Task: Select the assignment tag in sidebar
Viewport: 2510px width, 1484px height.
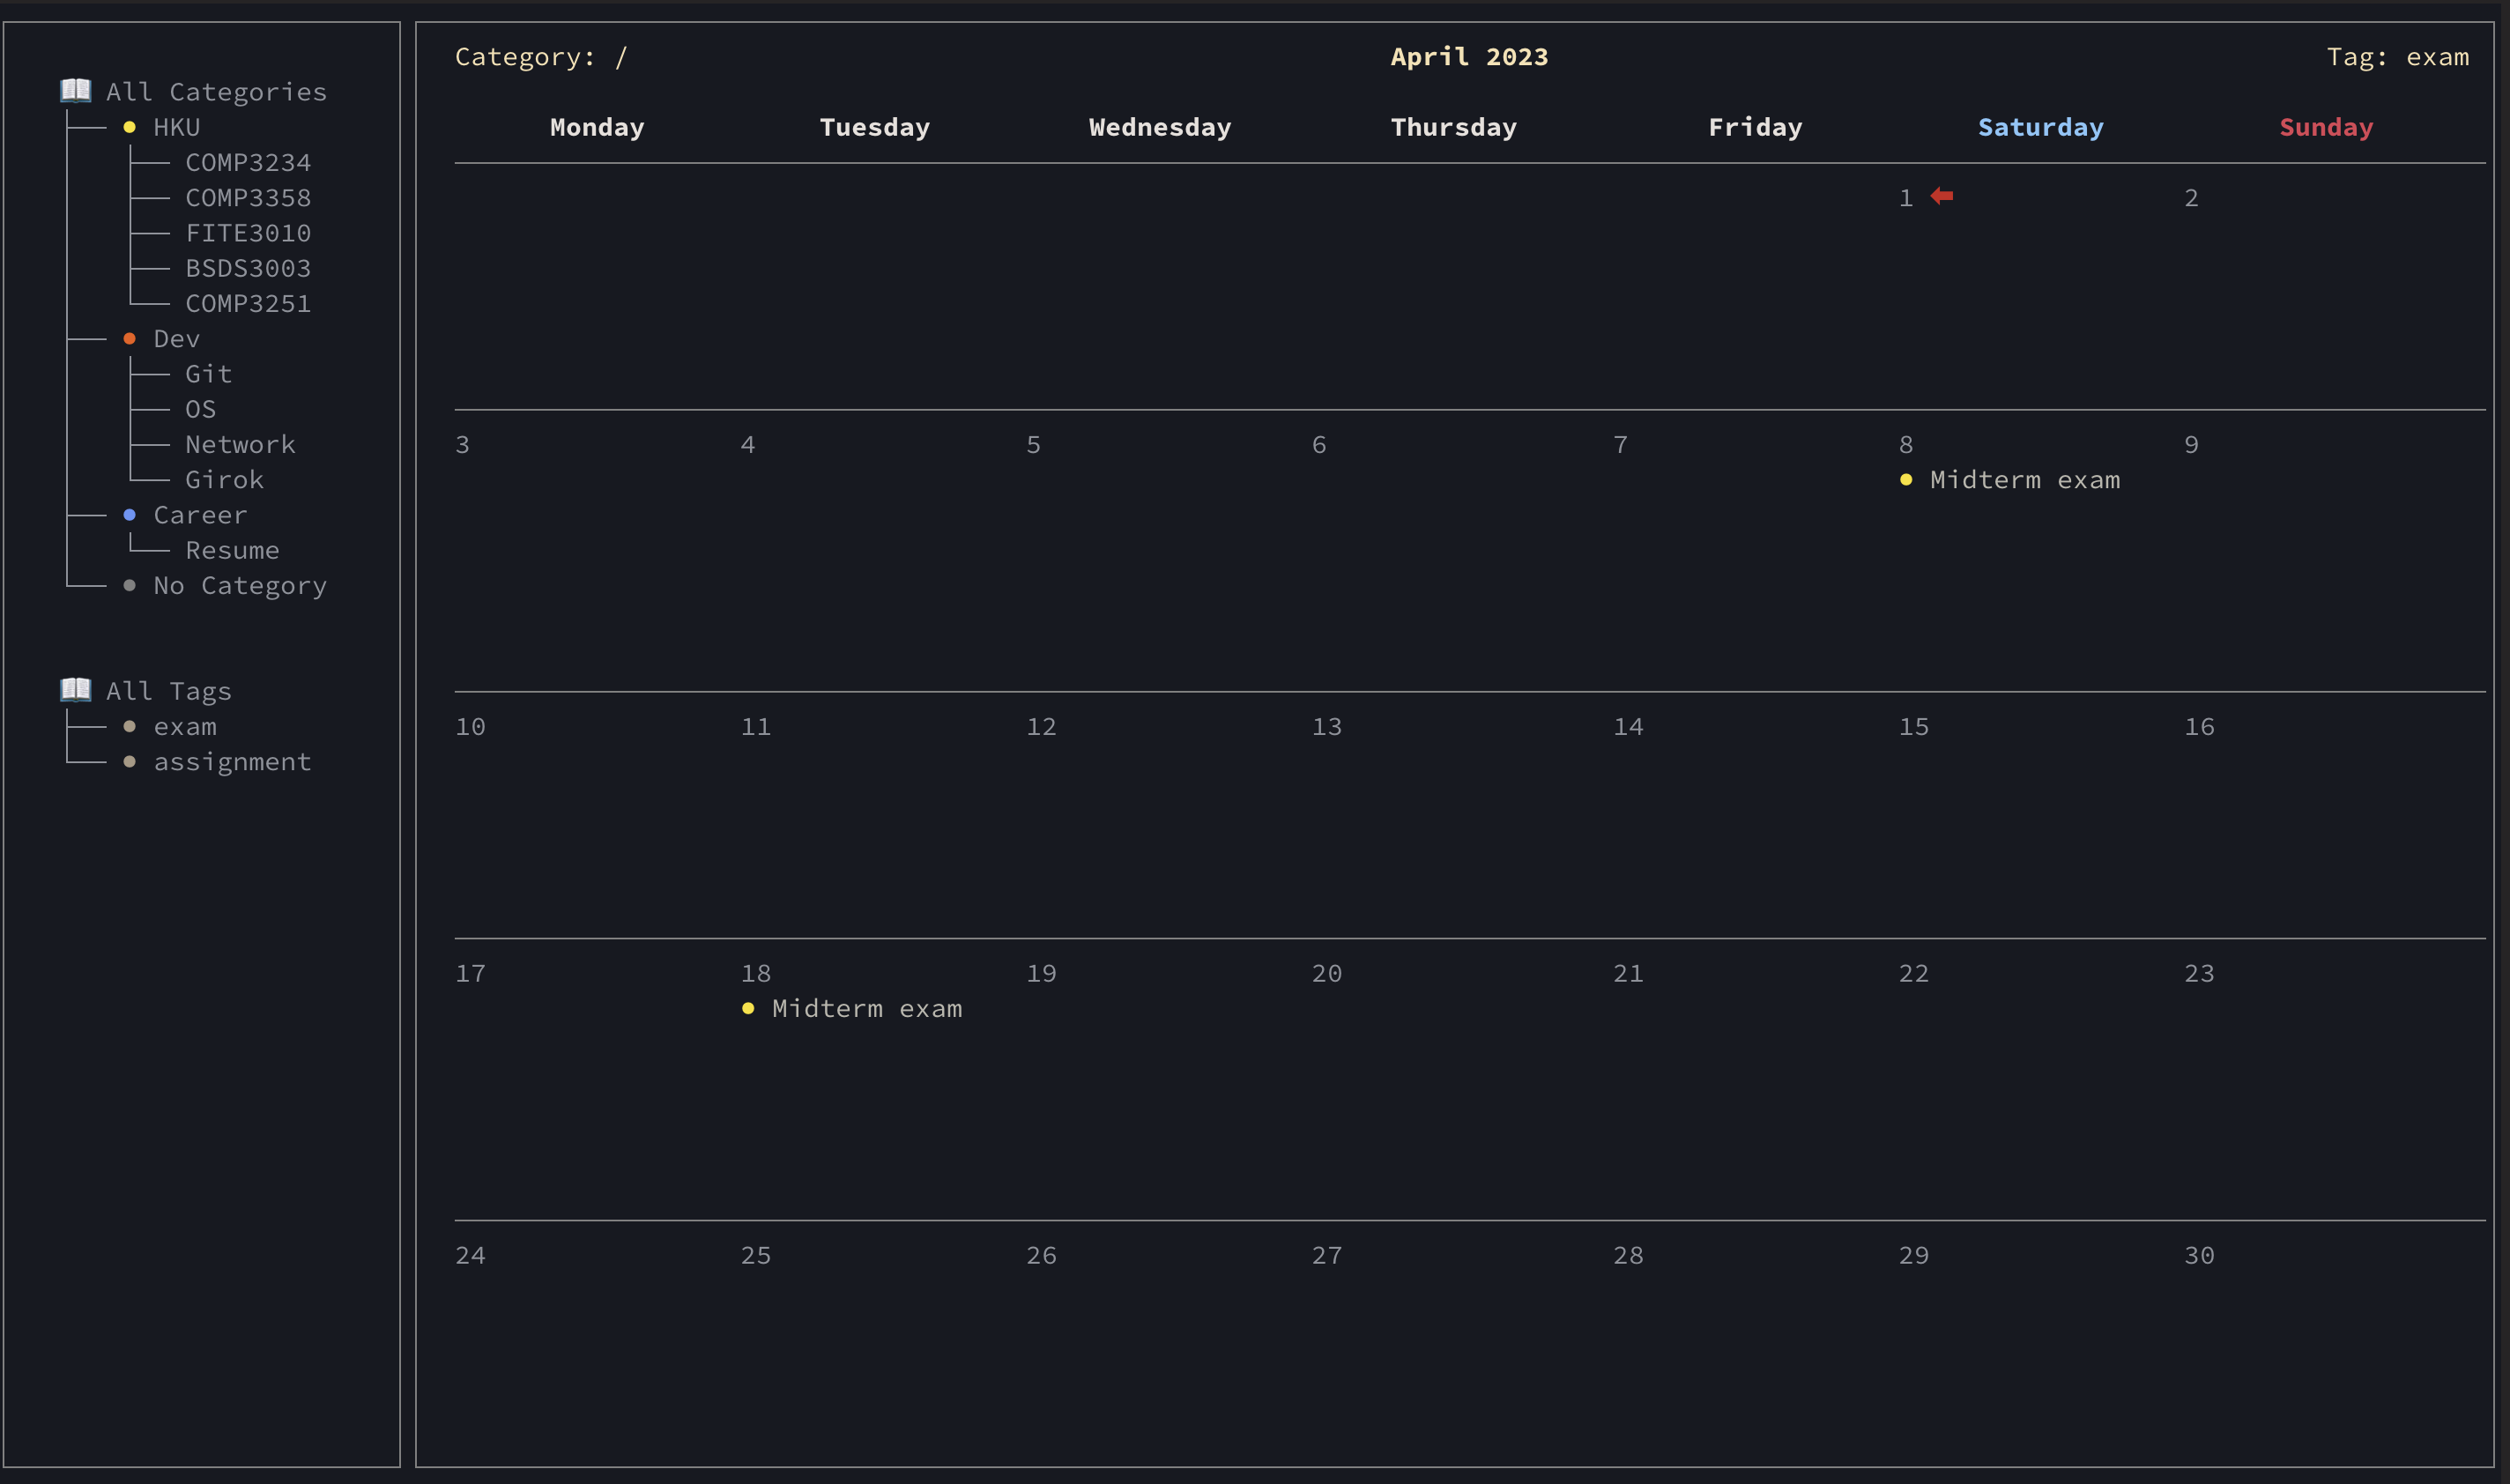Action: coord(232,762)
